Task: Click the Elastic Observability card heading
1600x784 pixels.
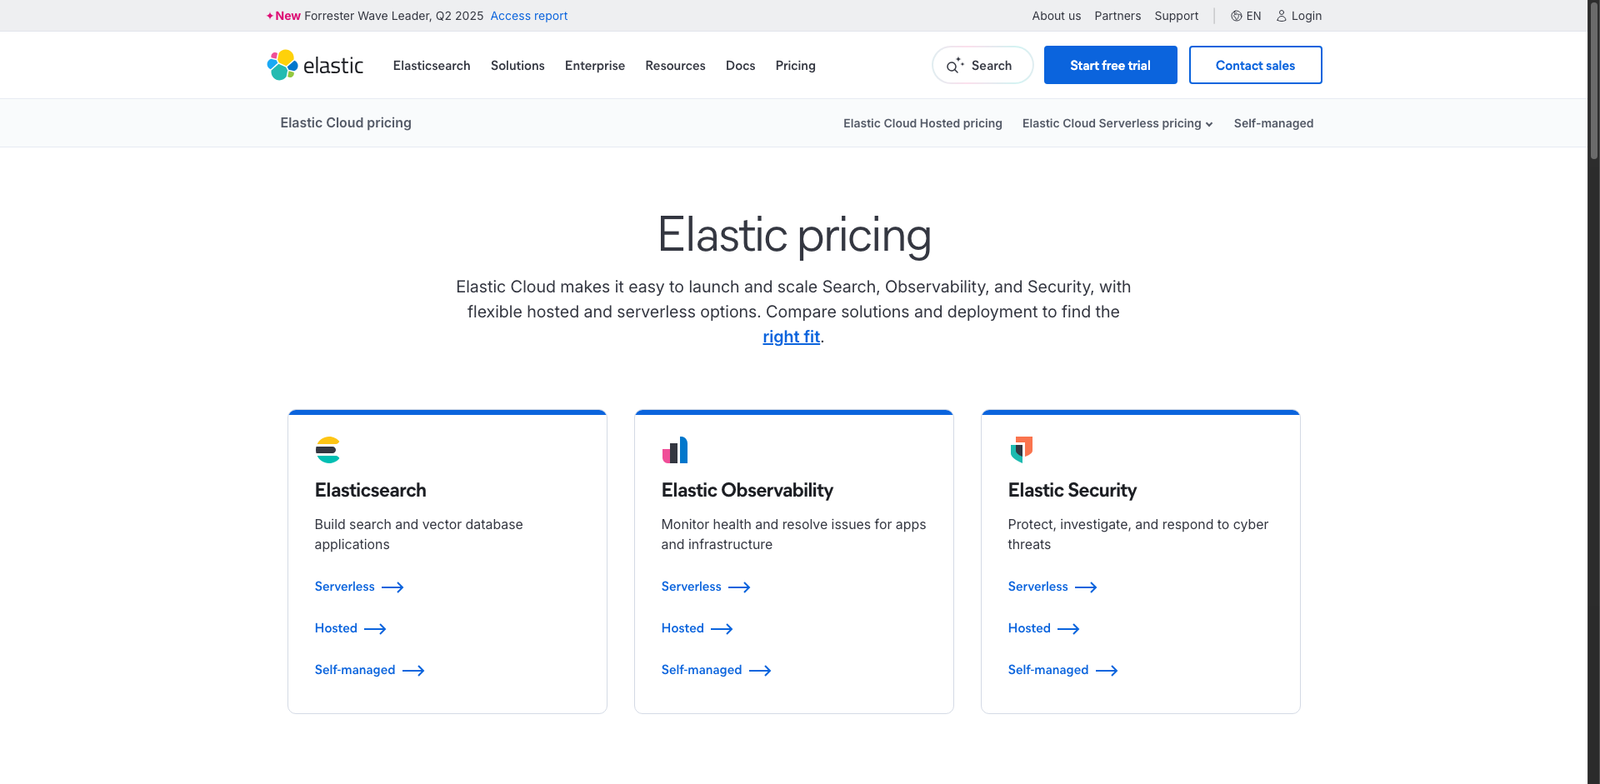Action: tap(747, 491)
